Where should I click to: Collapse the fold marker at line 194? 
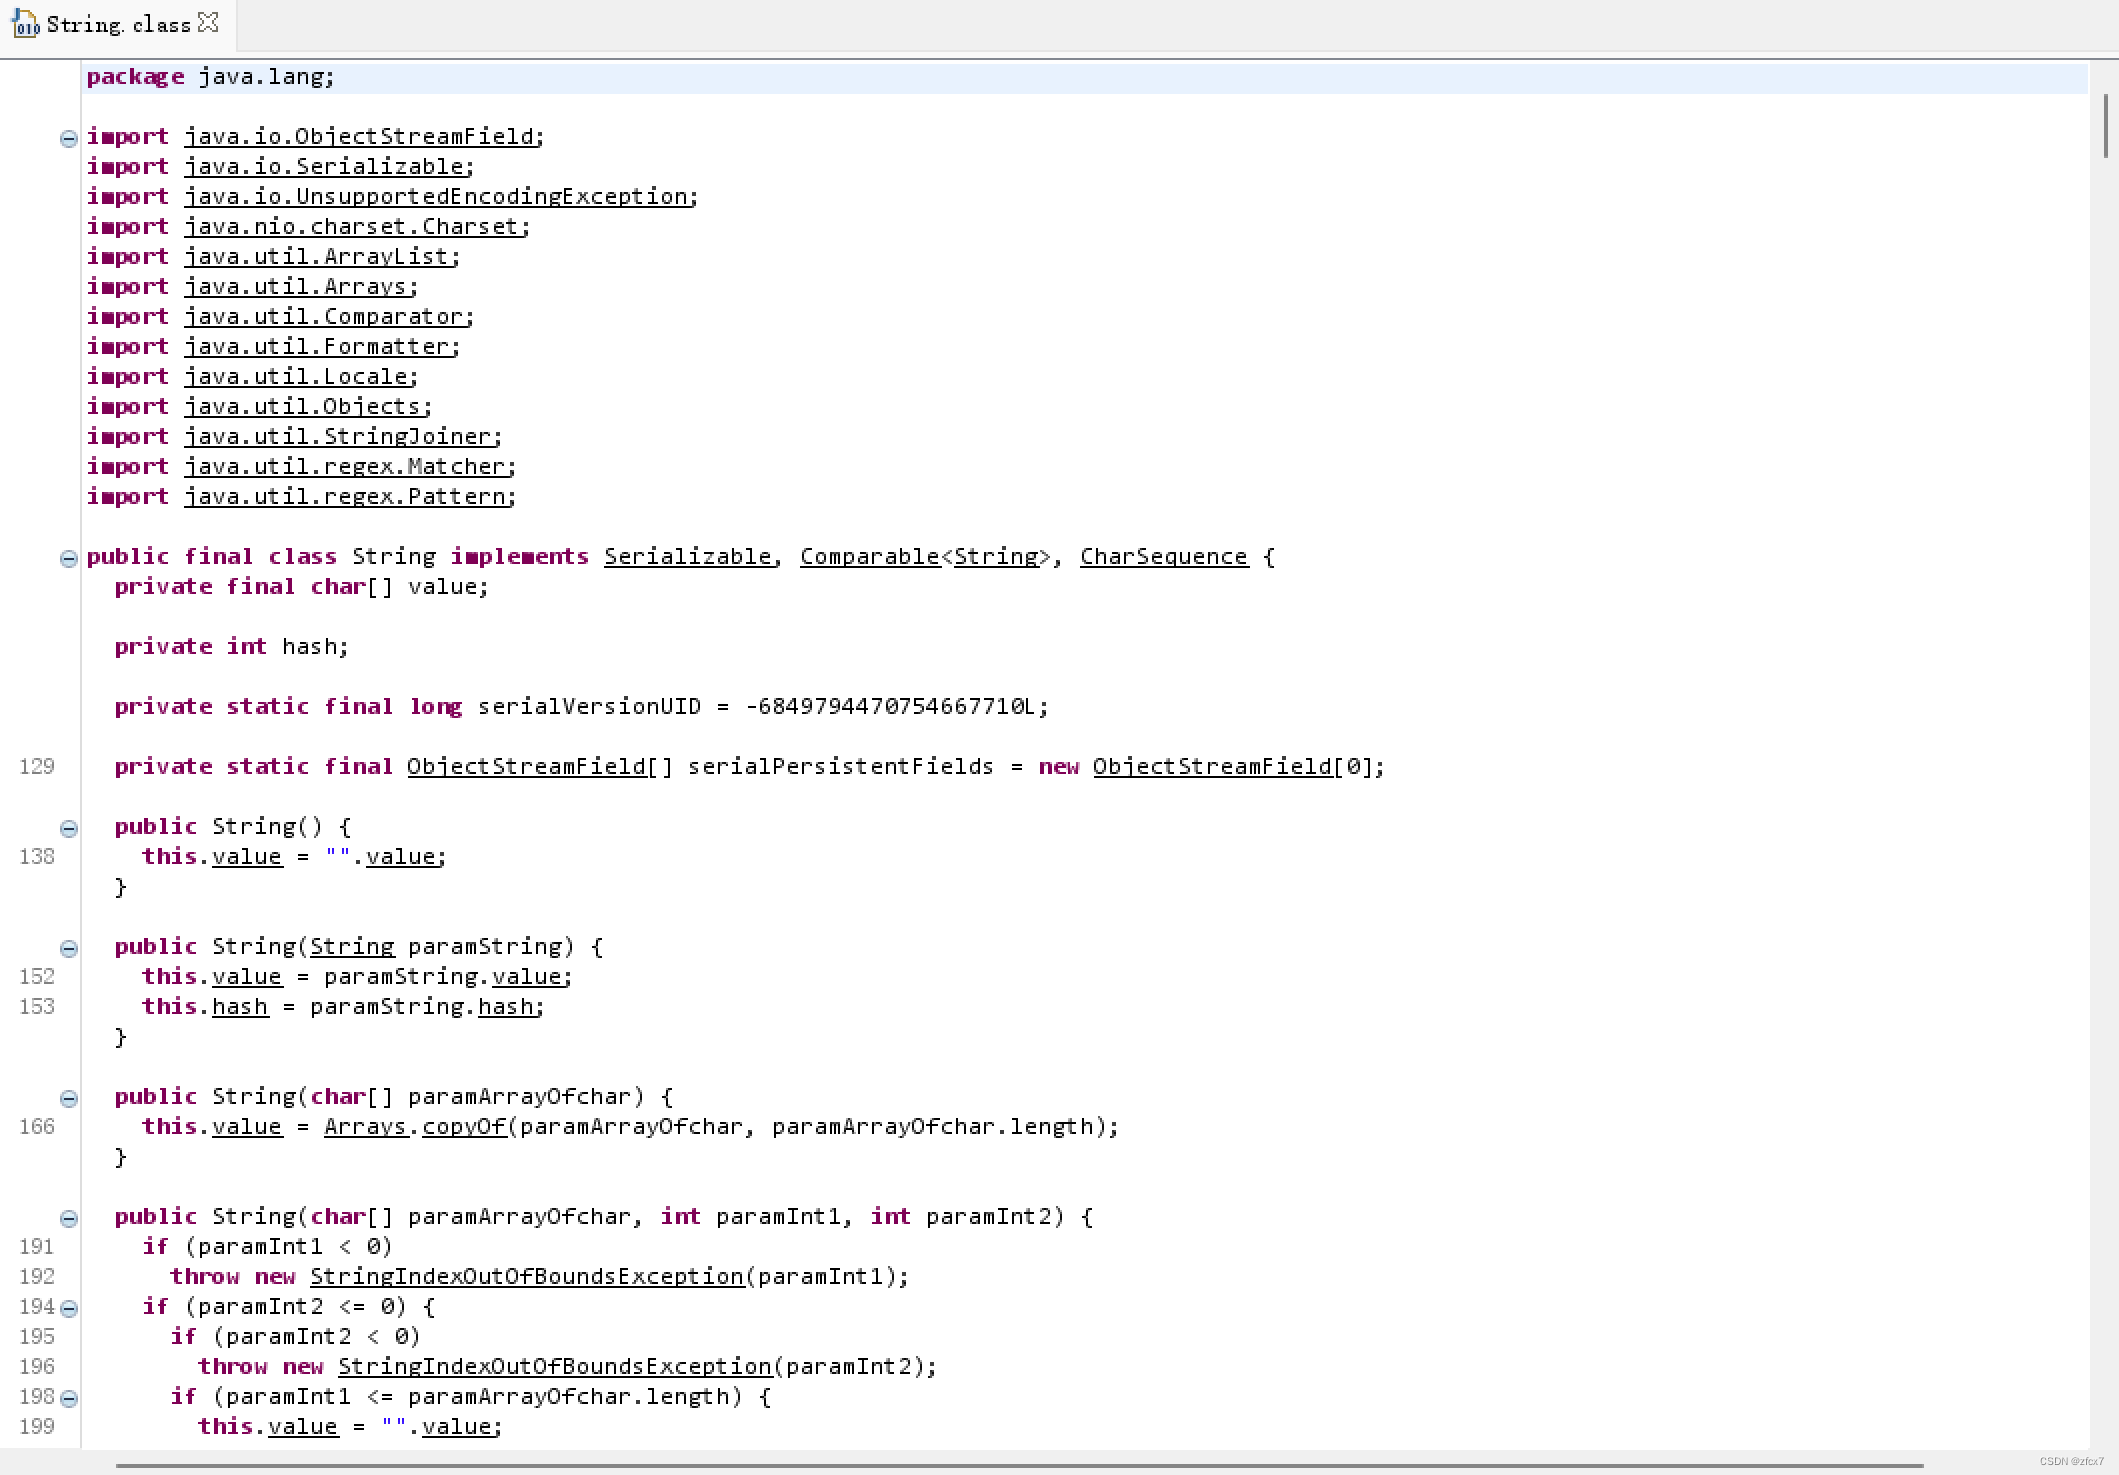point(68,1307)
